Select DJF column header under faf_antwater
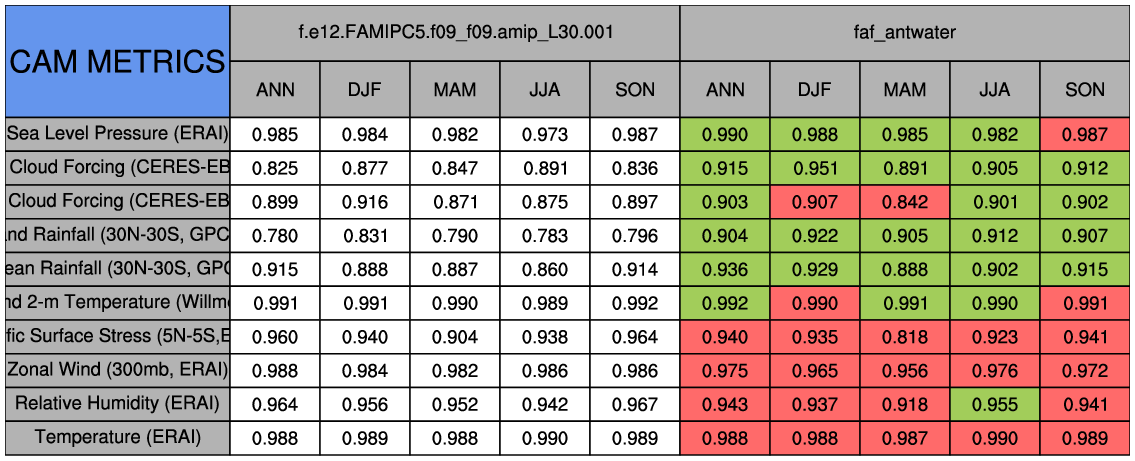 pos(815,90)
